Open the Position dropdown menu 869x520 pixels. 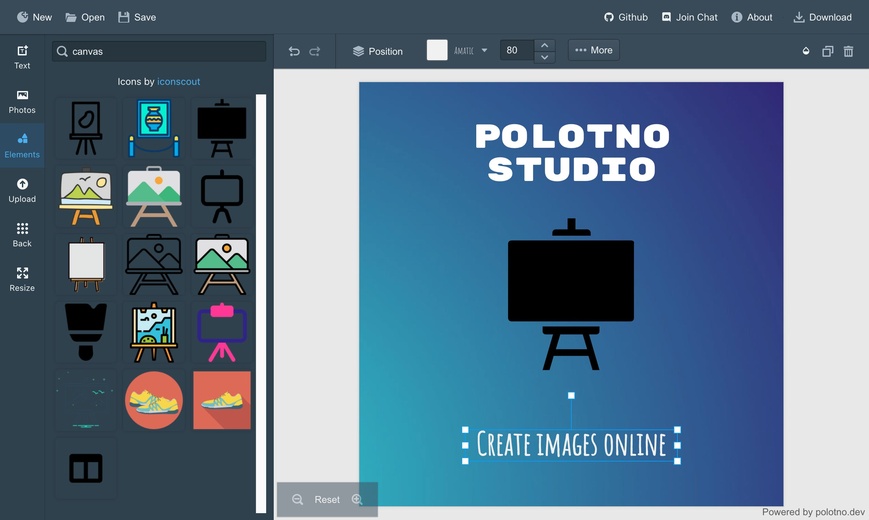coord(377,51)
